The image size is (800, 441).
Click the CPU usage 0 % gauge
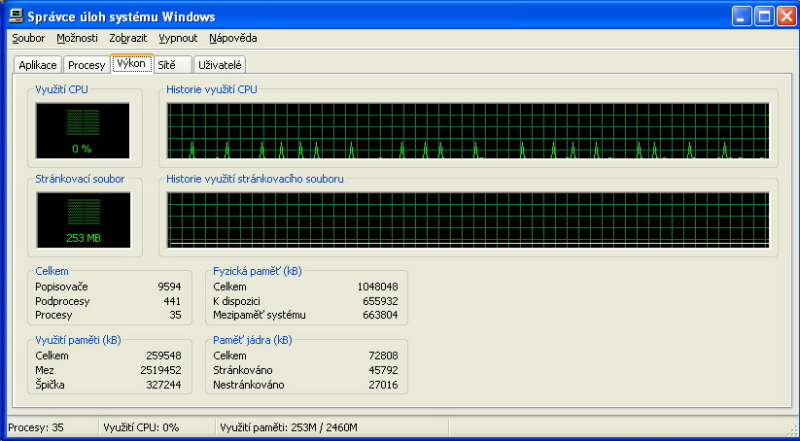click(83, 131)
